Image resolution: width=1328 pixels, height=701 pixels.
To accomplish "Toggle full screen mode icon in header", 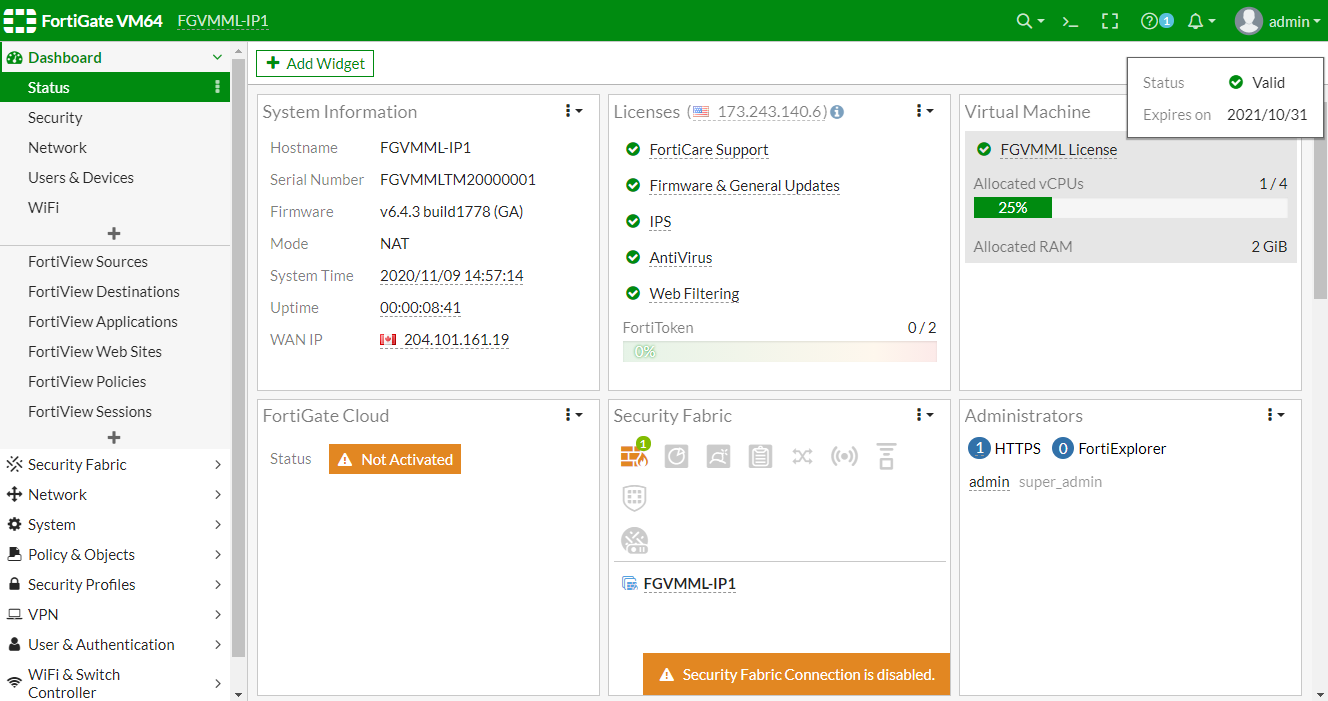I will tap(1110, 21).
